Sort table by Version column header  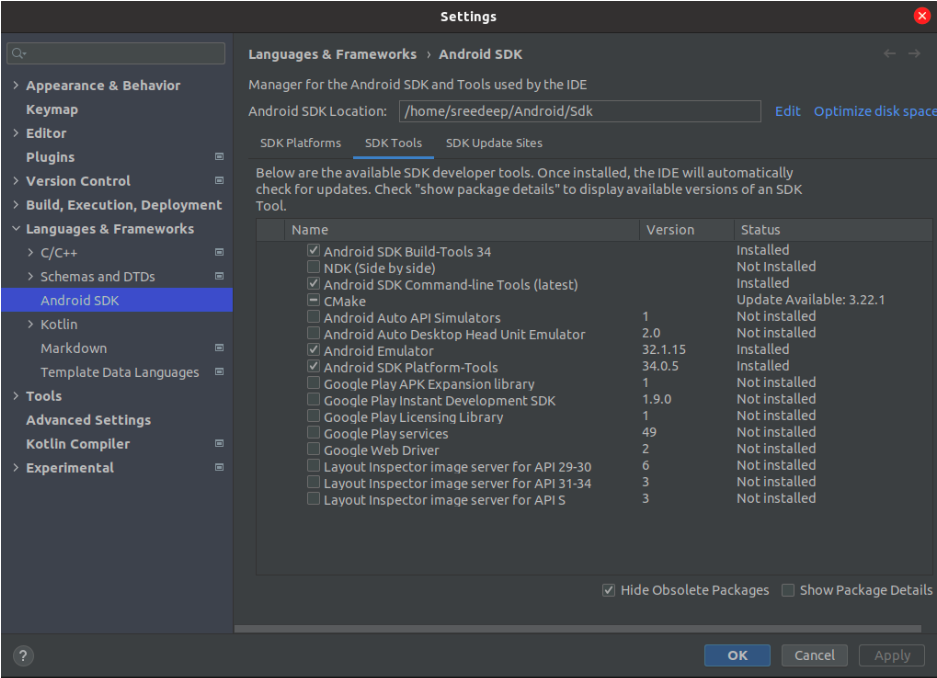[686, 230]
